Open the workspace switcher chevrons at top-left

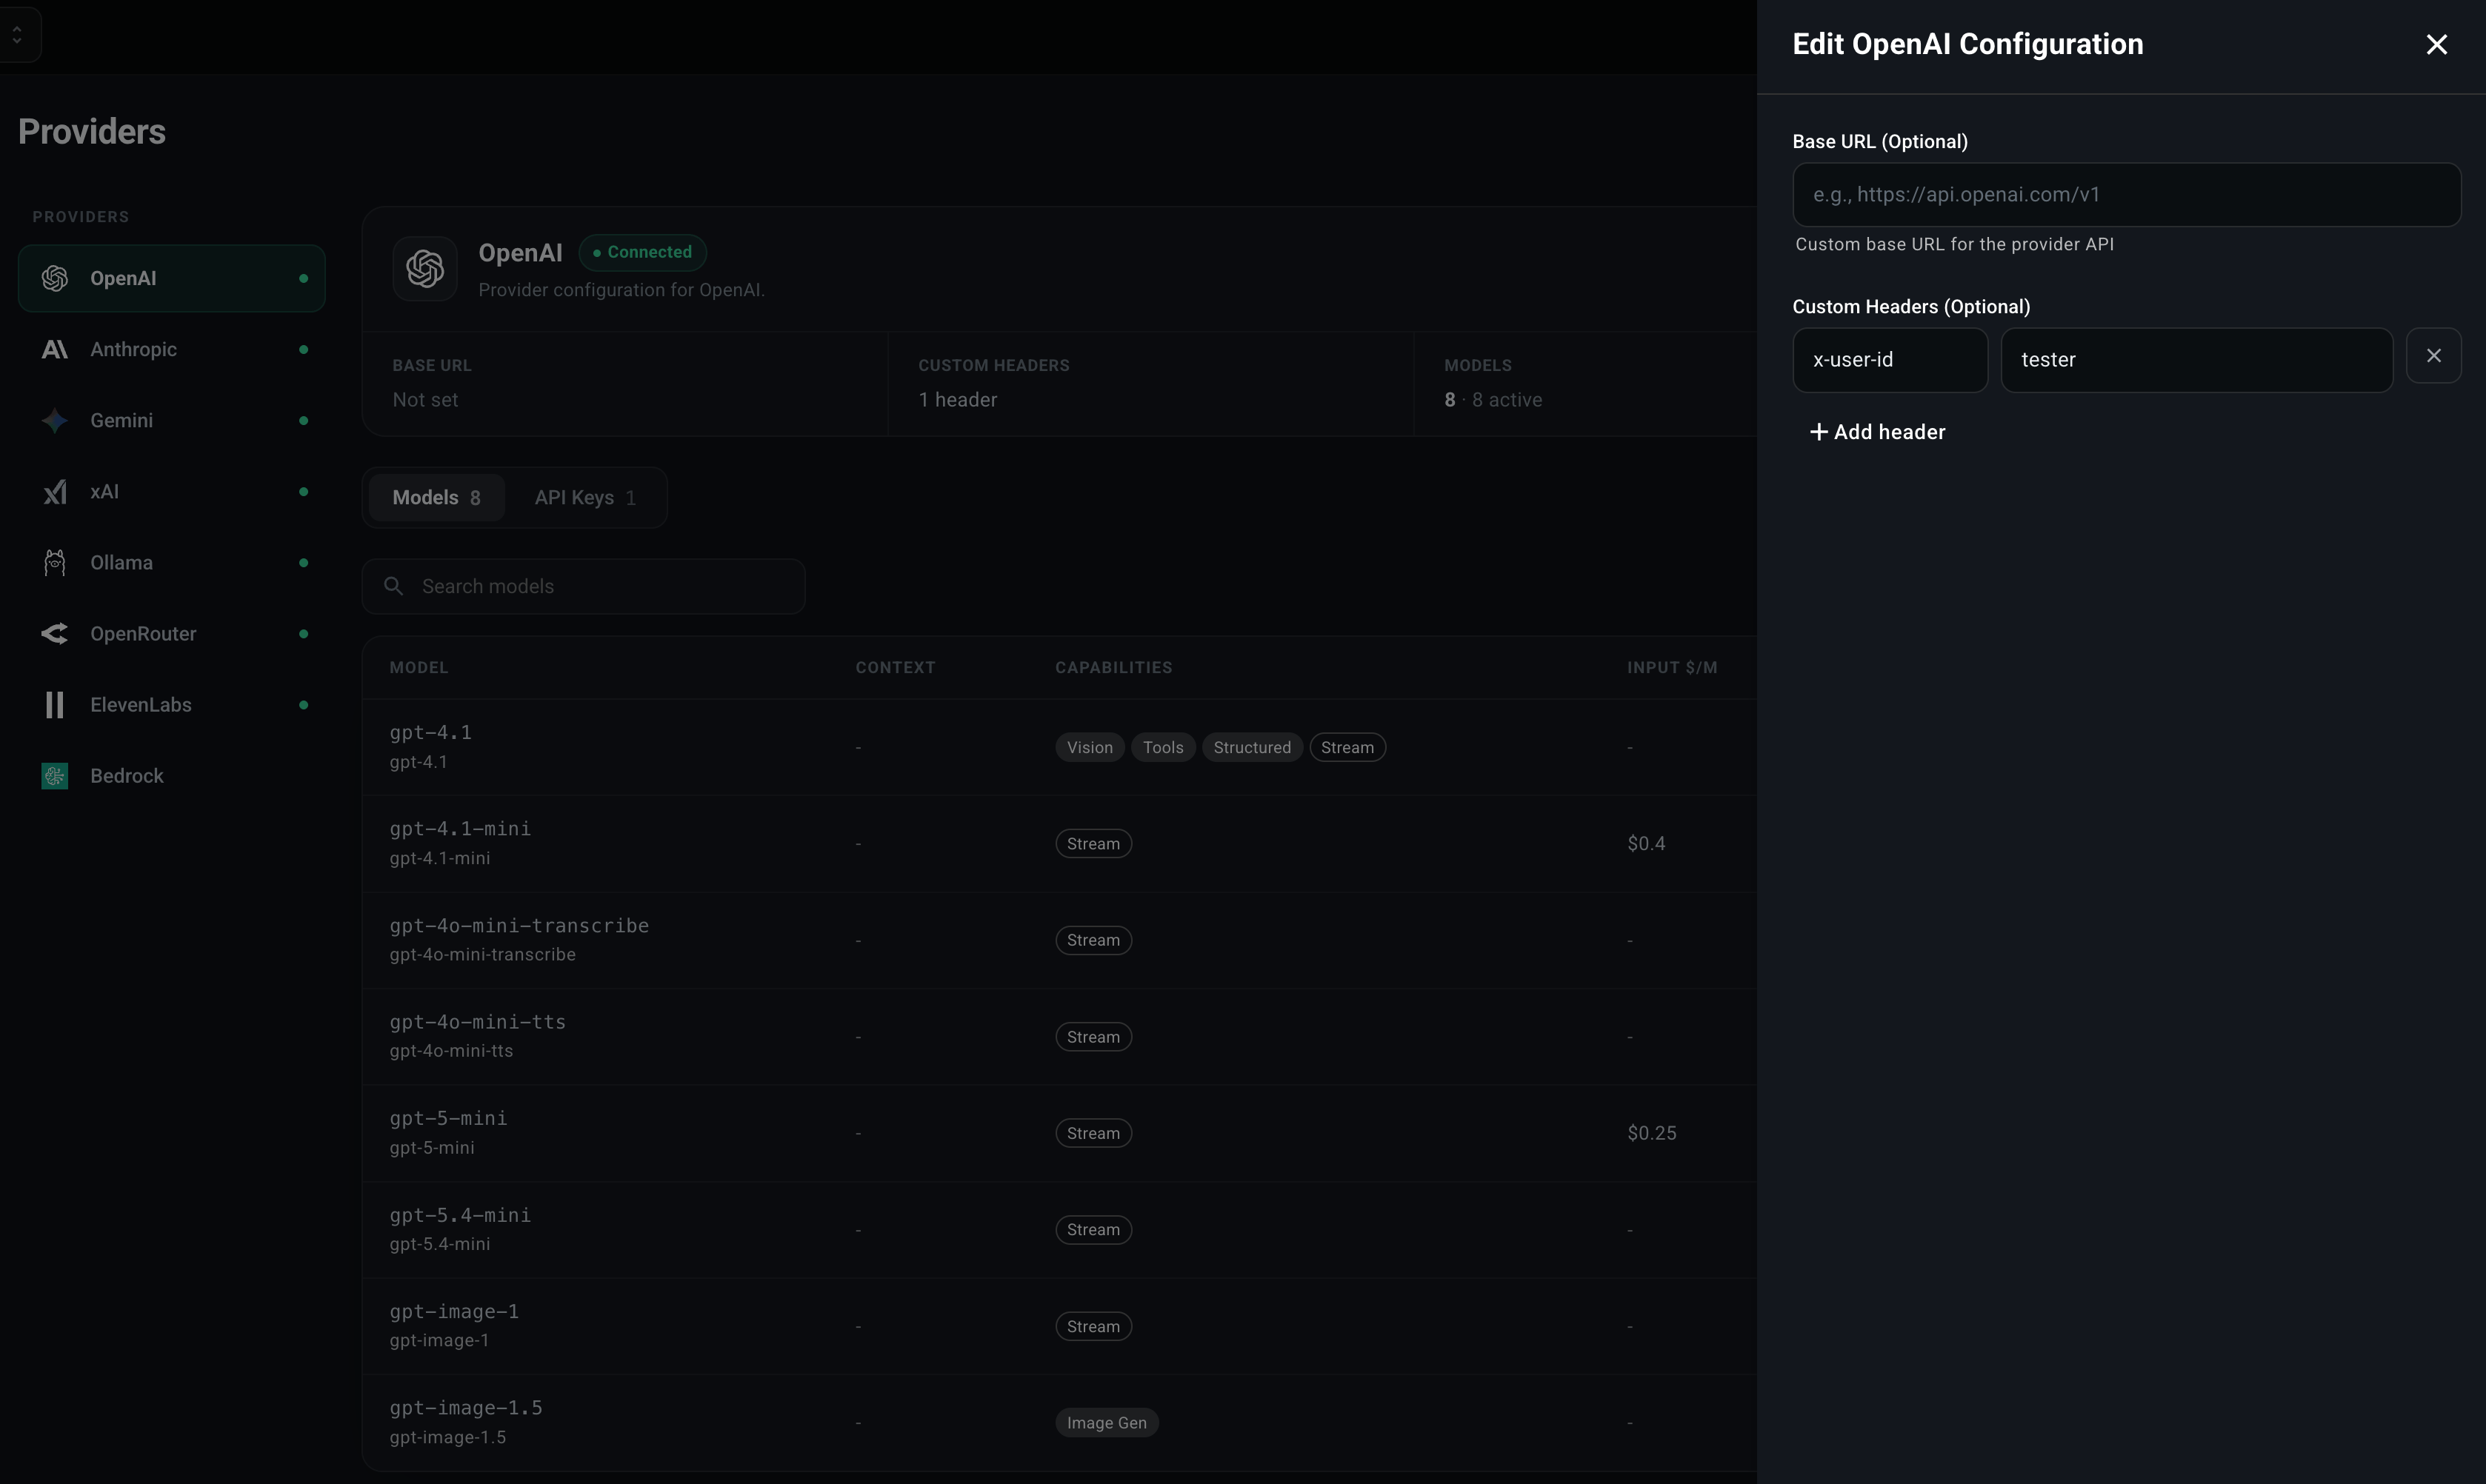coord(17,34)
